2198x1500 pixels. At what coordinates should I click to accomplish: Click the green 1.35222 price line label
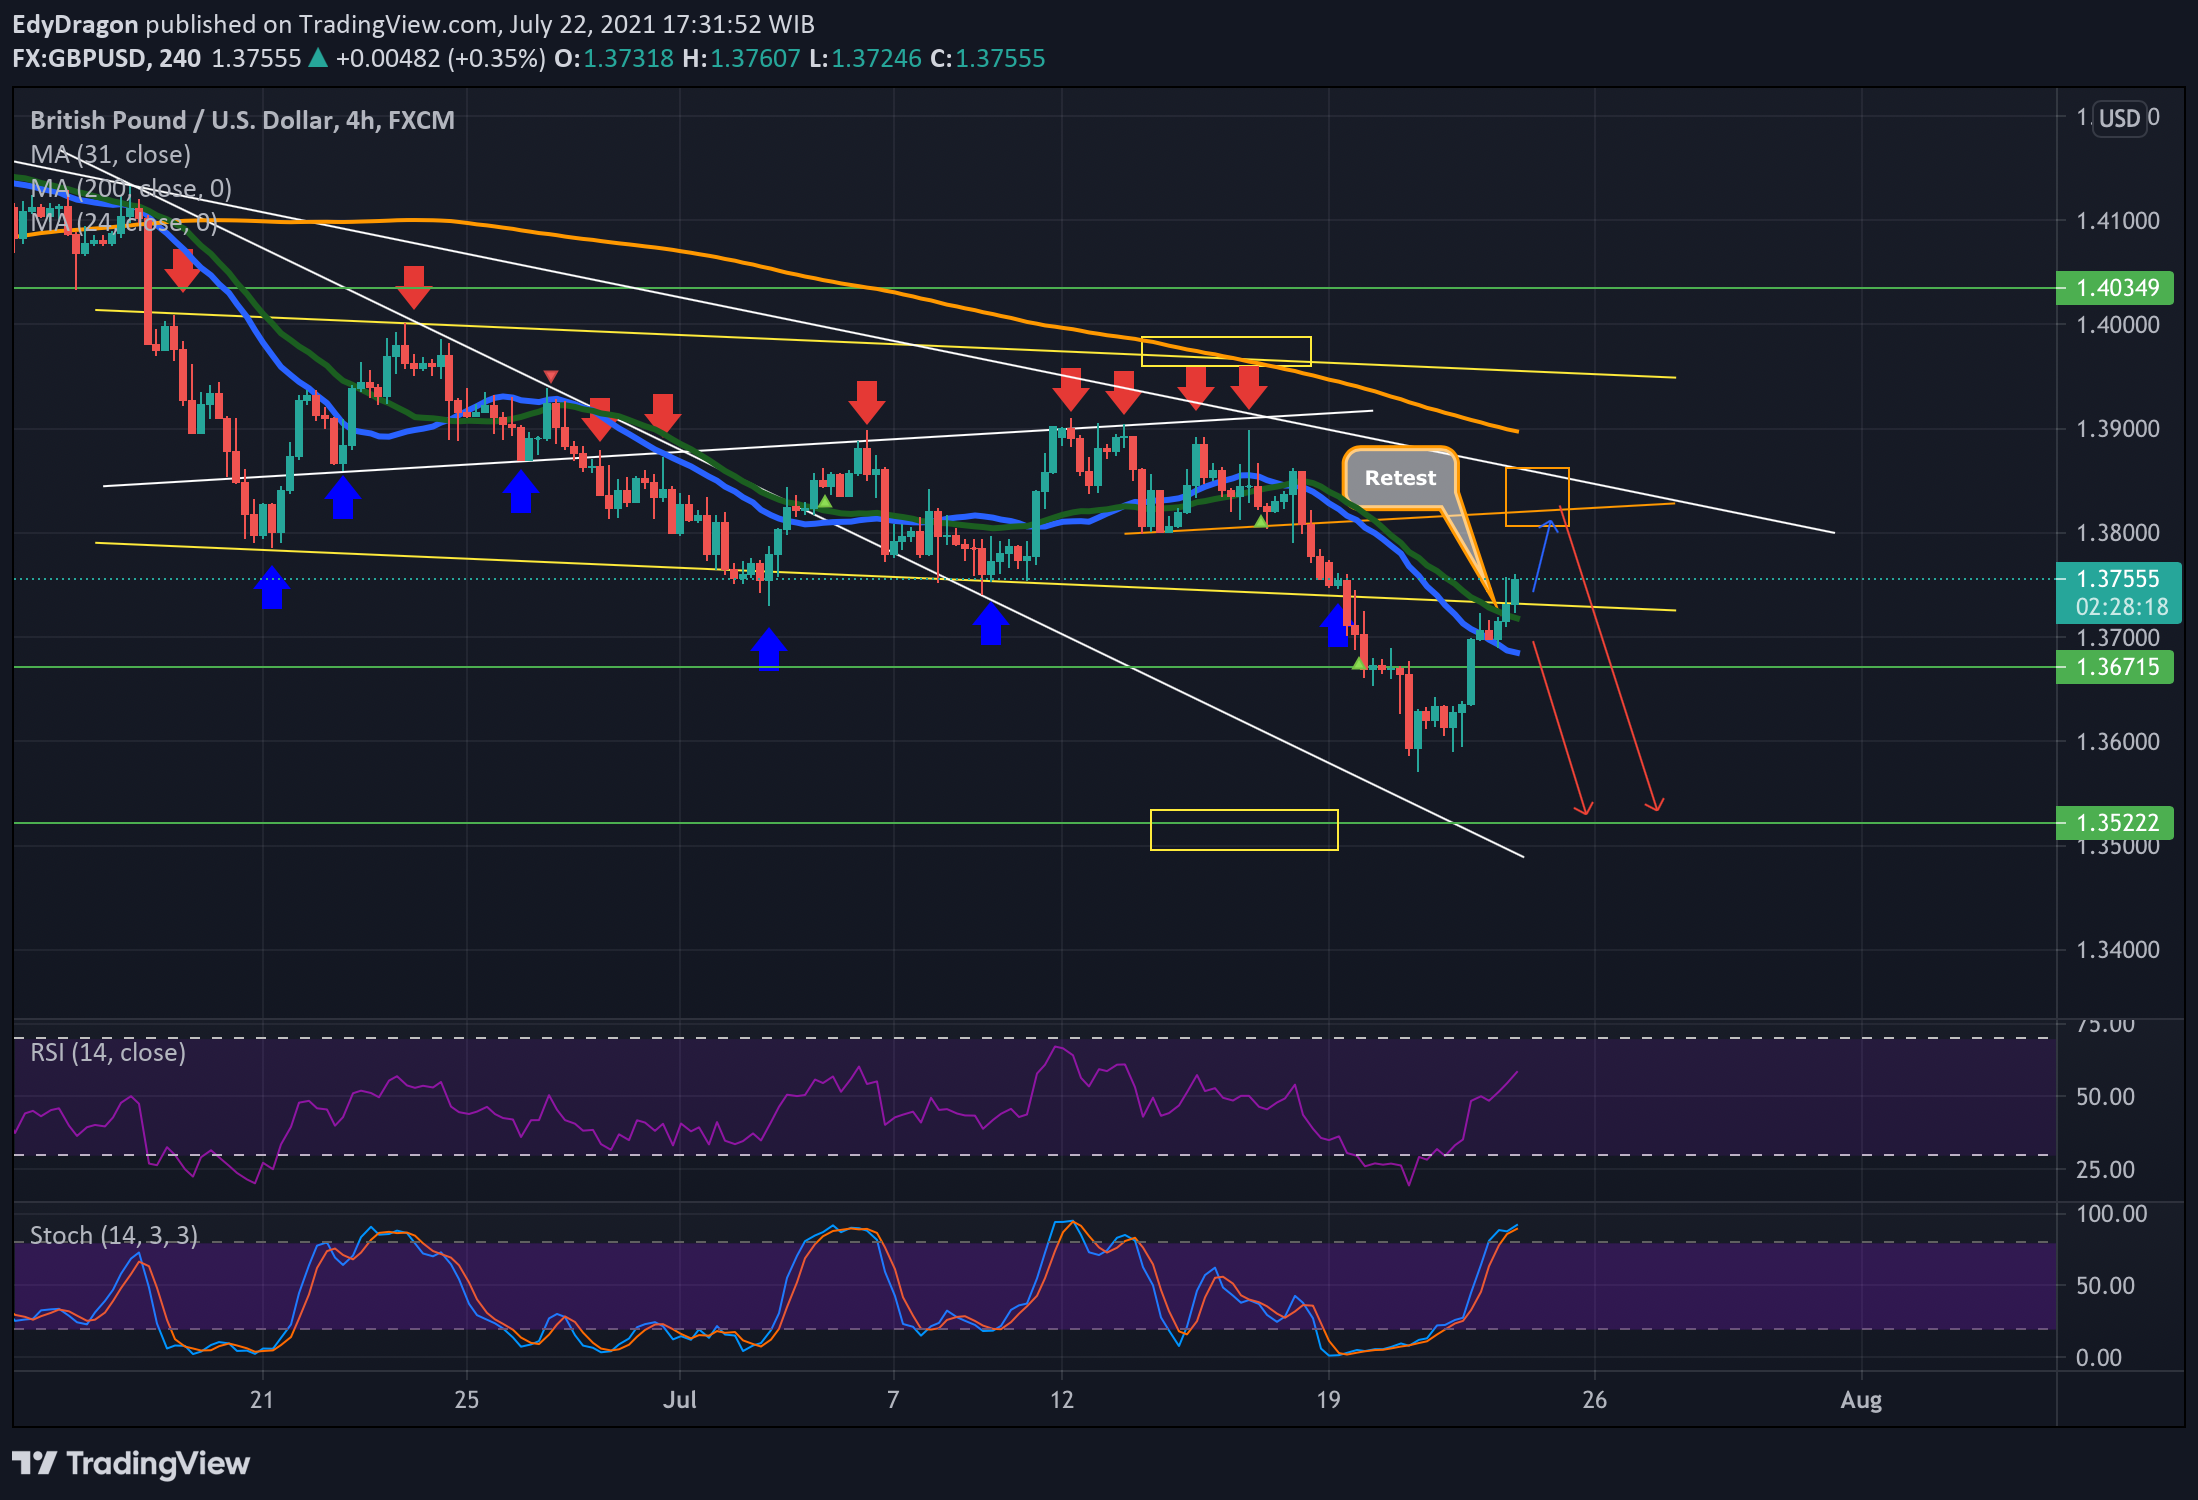[x=2115, y=823]
